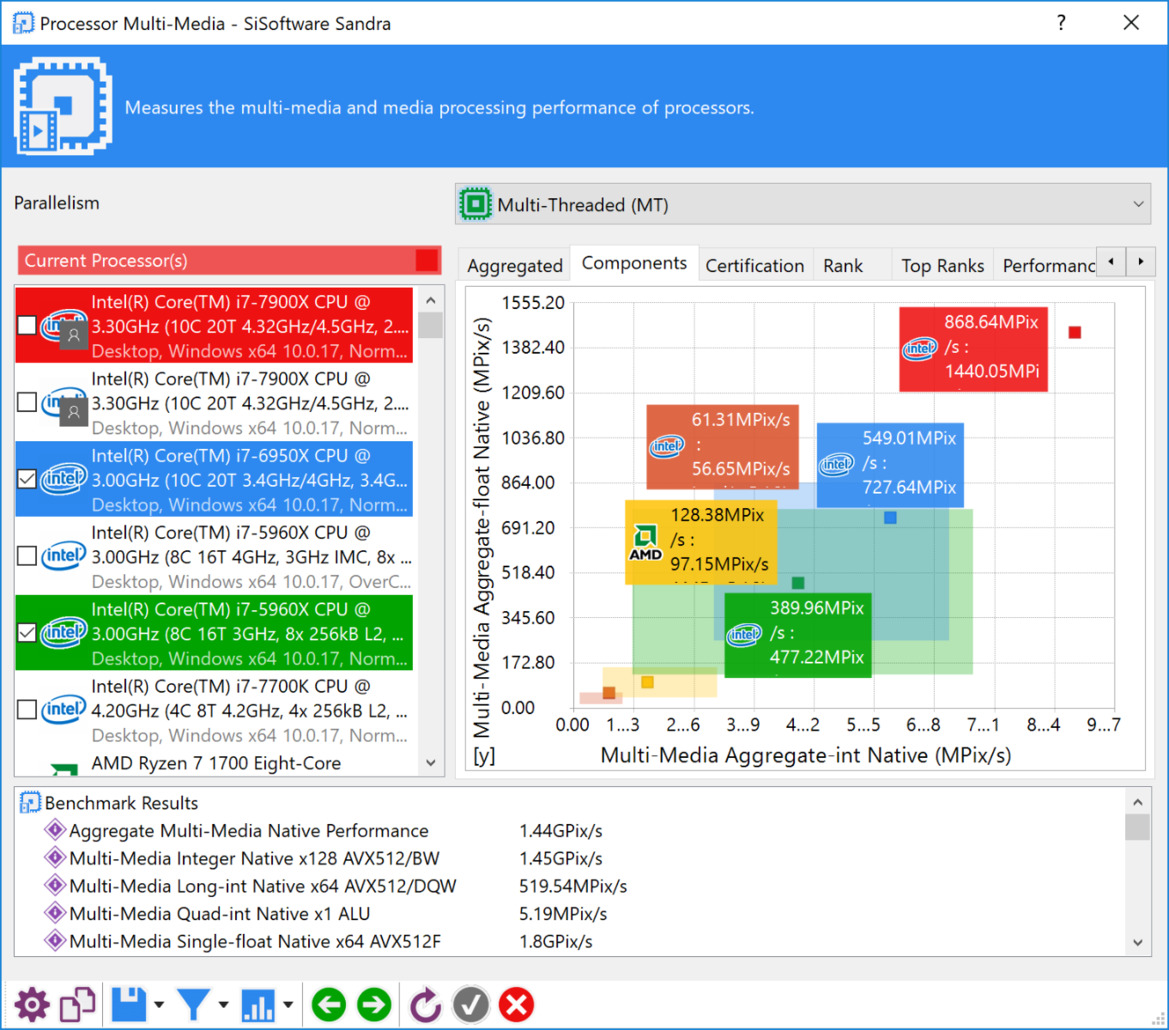The width and height of the screenshot is (1169, 1030).
Task: Check the i7-7700K processor checkbox
Action: 27,710
